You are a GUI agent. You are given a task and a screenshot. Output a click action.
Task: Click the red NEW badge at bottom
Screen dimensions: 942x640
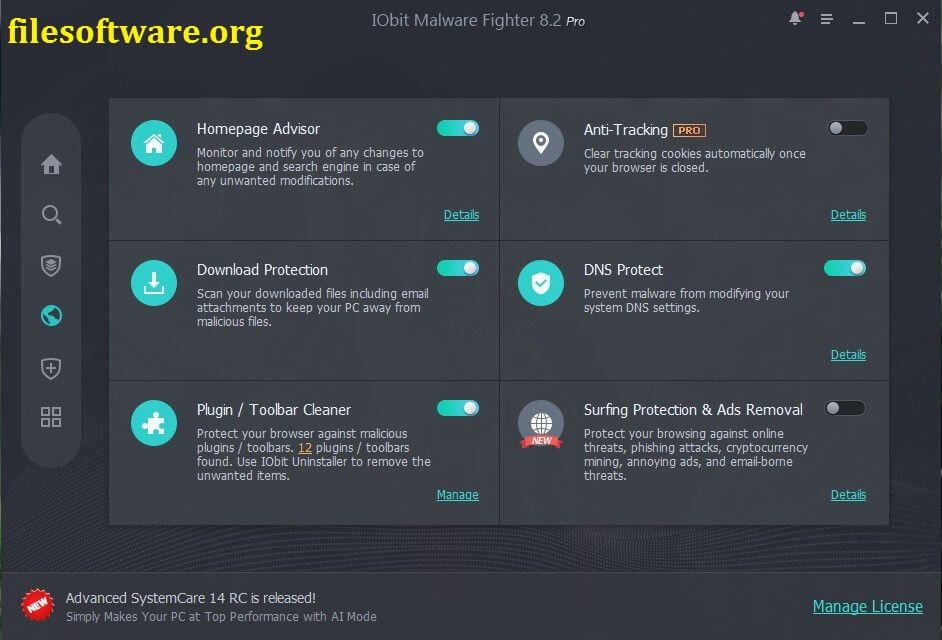[x=37, y=605]
